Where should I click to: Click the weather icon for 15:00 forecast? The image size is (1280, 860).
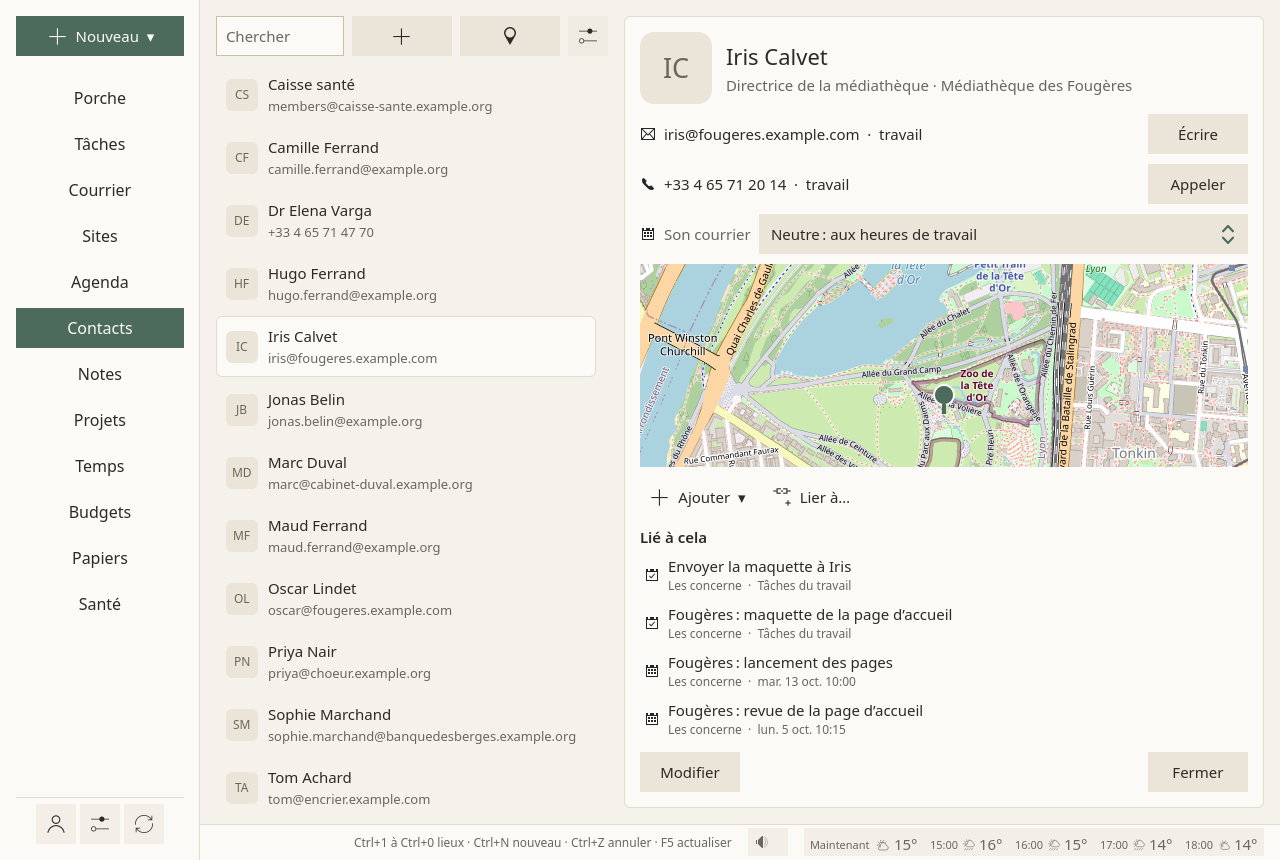pyautogui.click(x=970, y=845)
